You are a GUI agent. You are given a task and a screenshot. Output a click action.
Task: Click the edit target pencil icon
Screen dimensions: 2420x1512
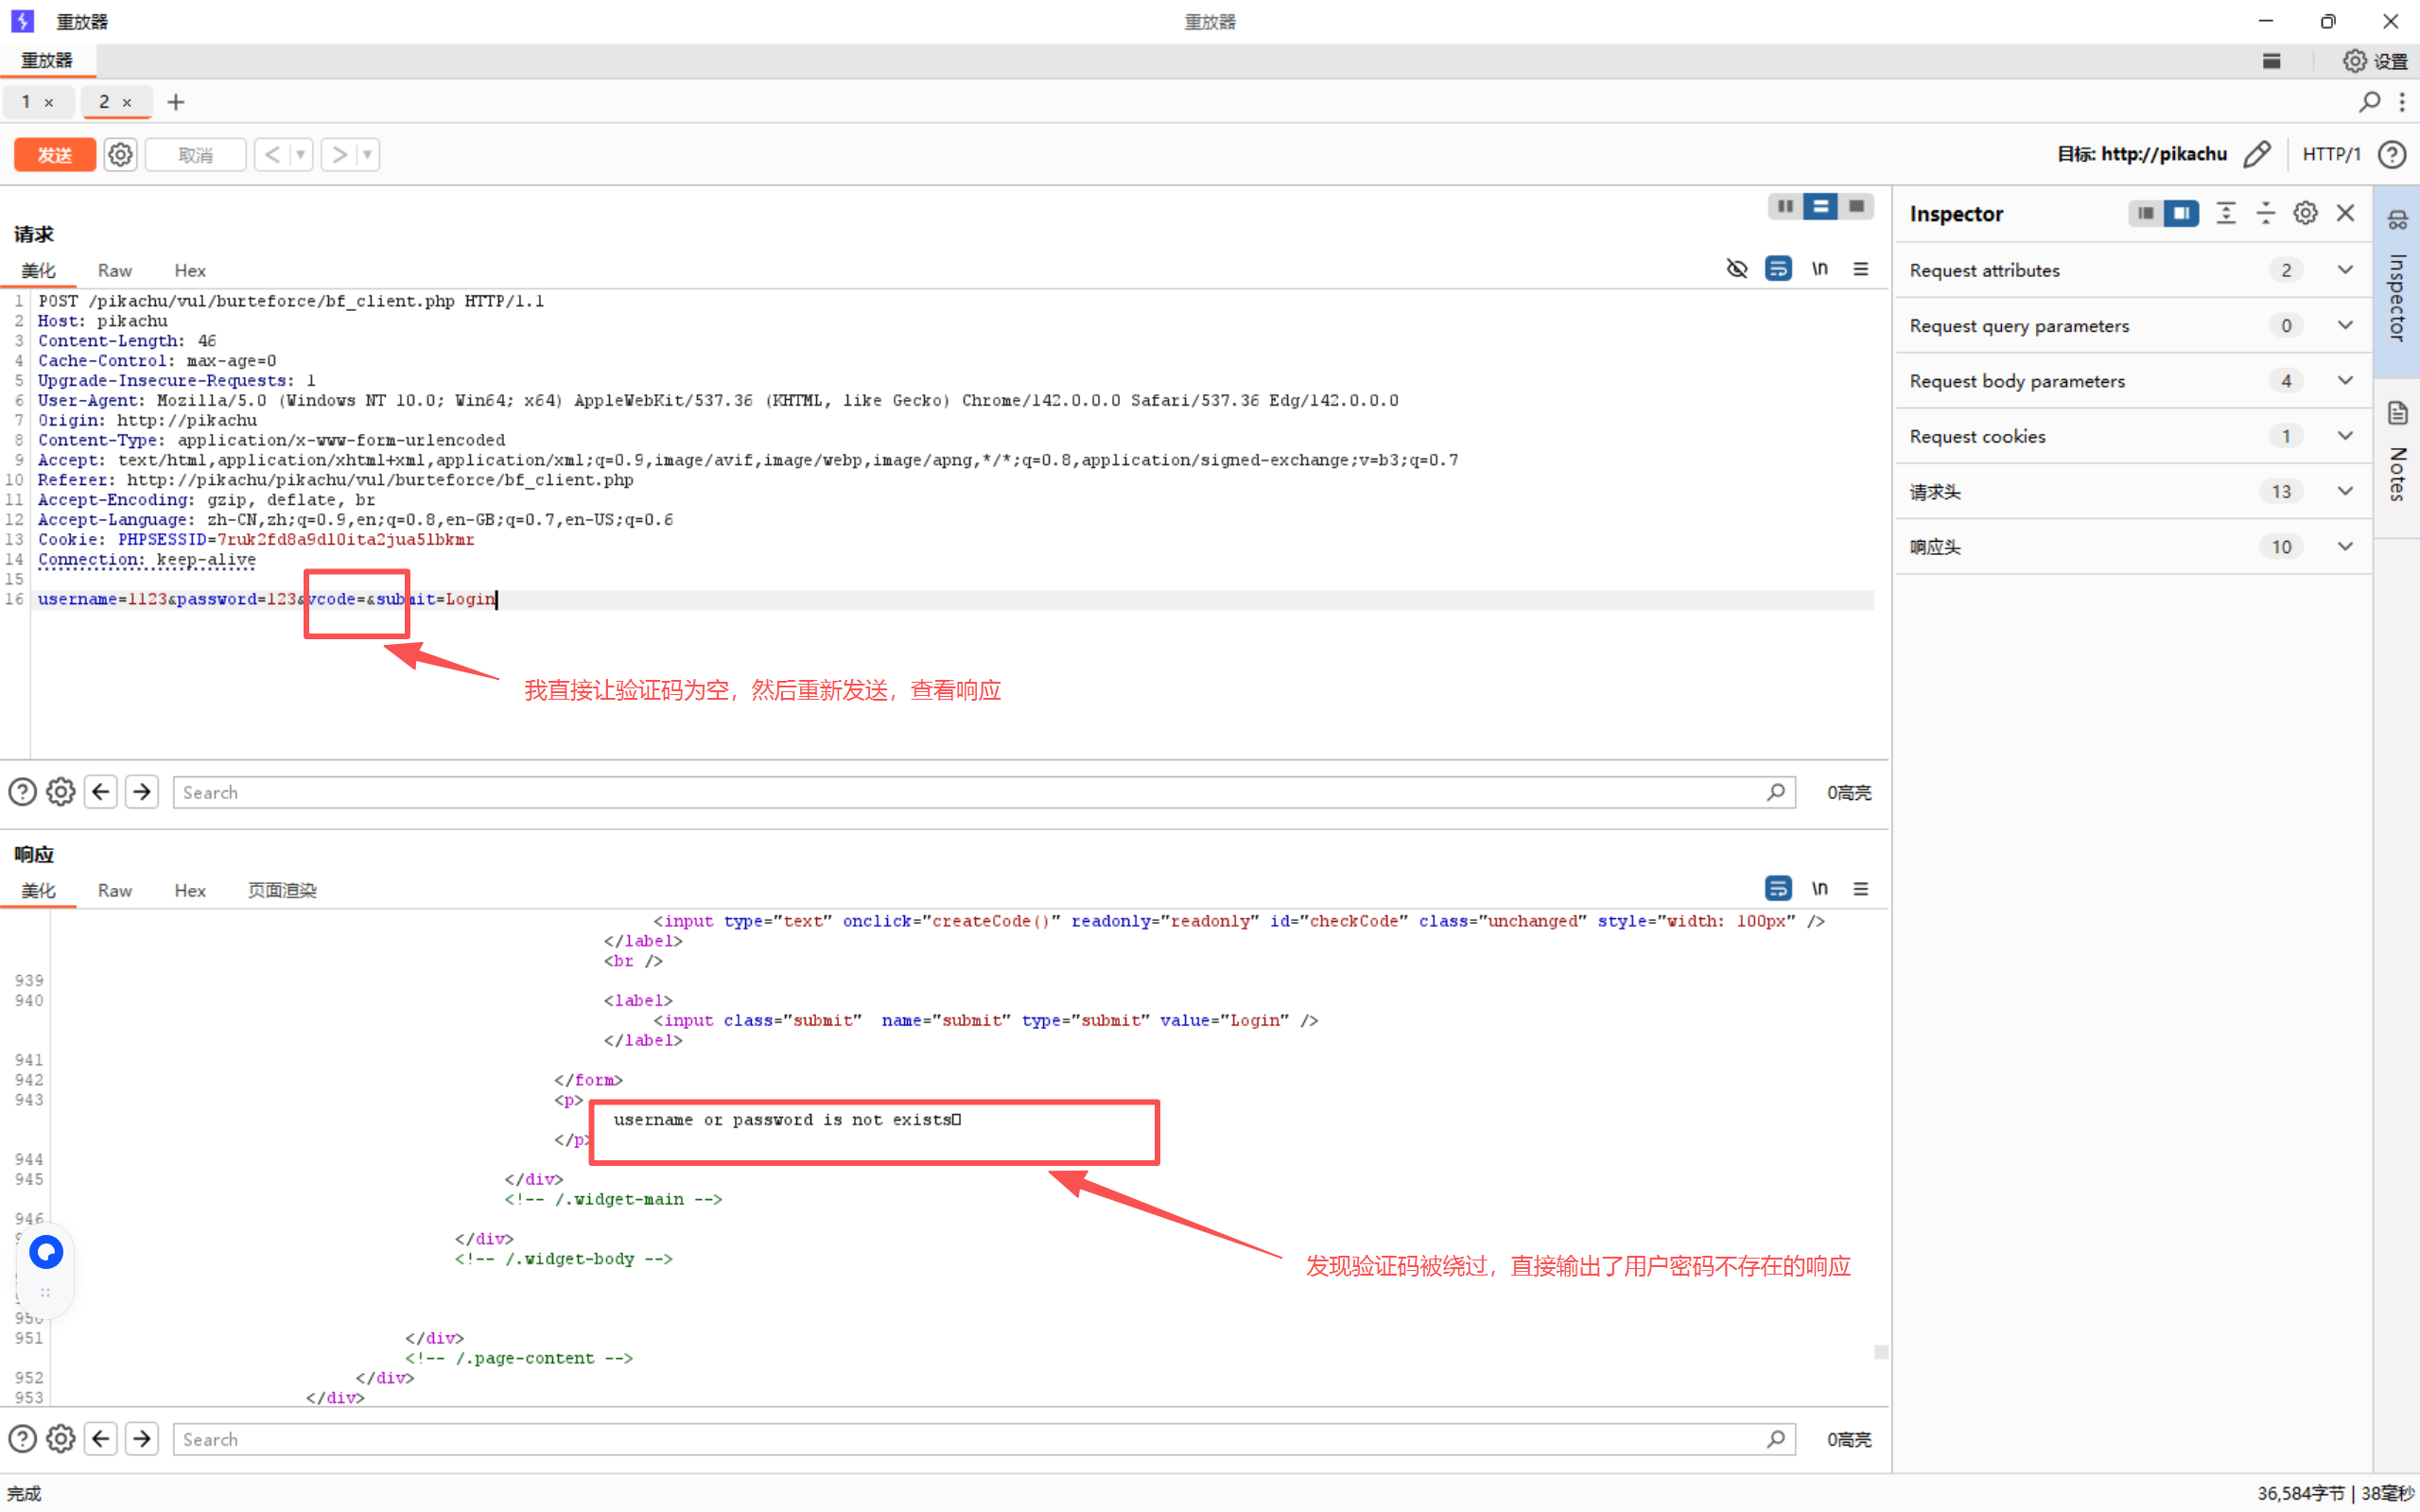click(2257, 154)
